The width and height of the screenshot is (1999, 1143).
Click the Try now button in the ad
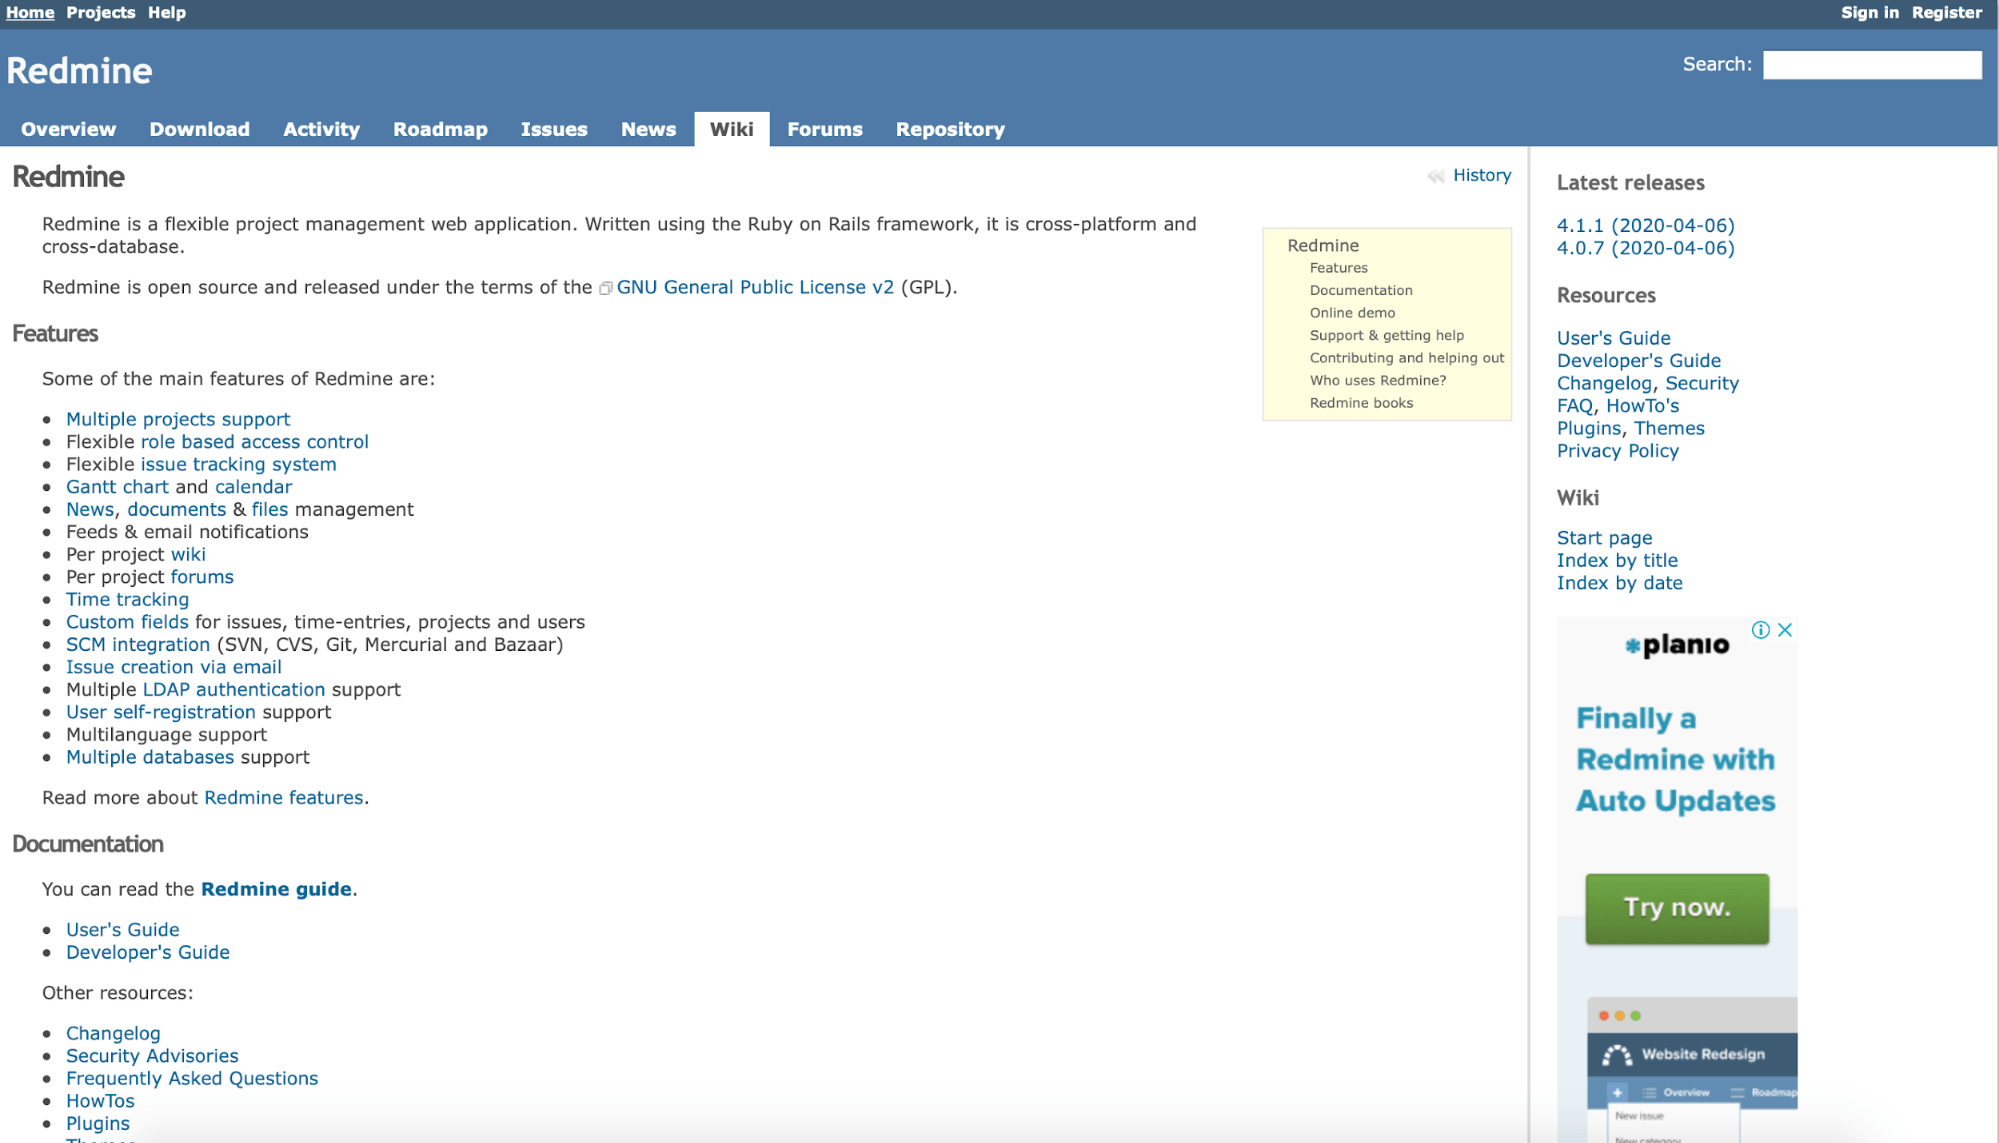click(1676, 908)
